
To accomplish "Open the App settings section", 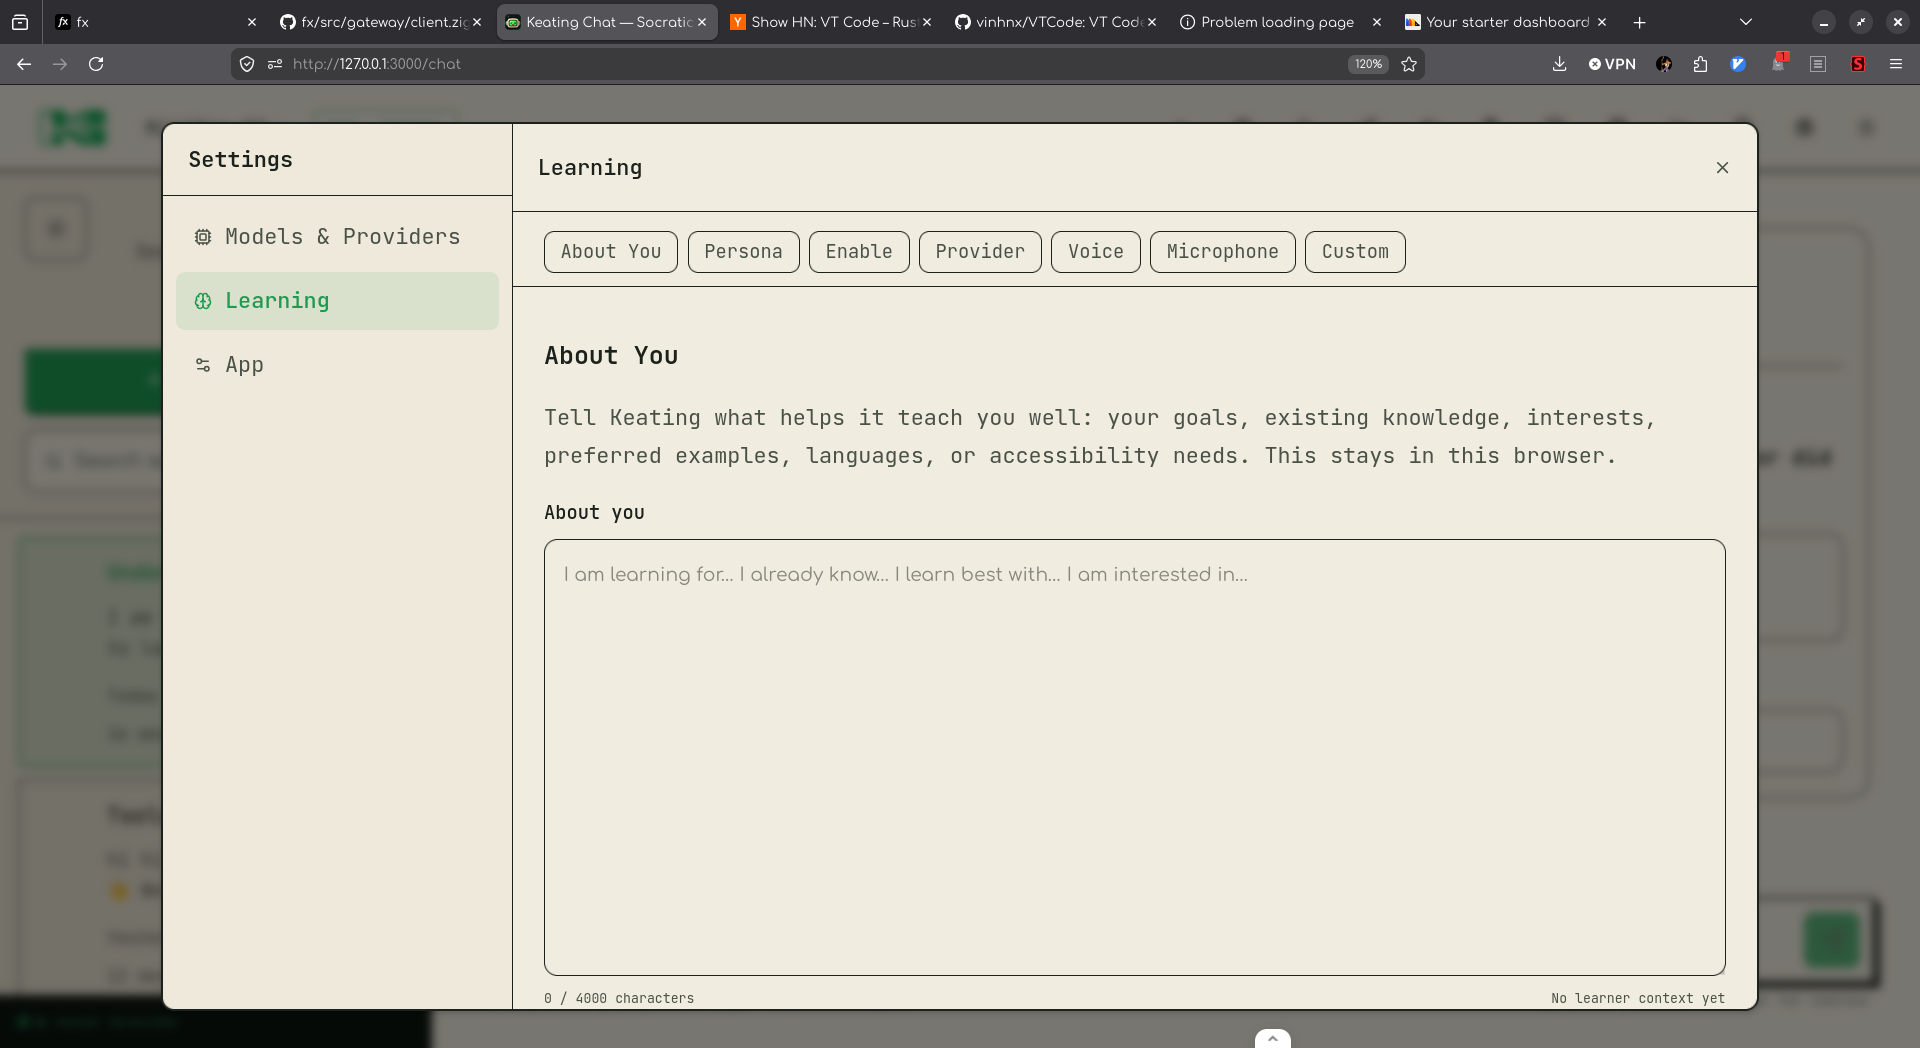I will click(x=337, y=365).
